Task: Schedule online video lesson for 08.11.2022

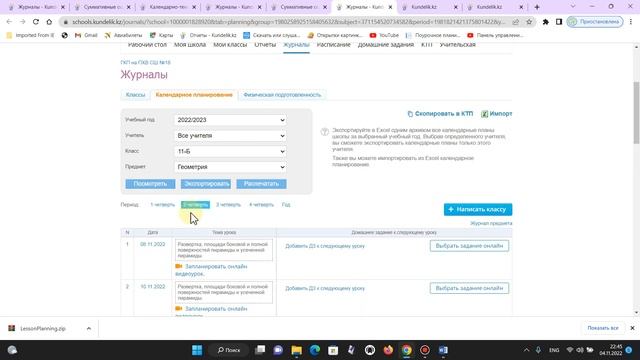Action: [211, 270]
